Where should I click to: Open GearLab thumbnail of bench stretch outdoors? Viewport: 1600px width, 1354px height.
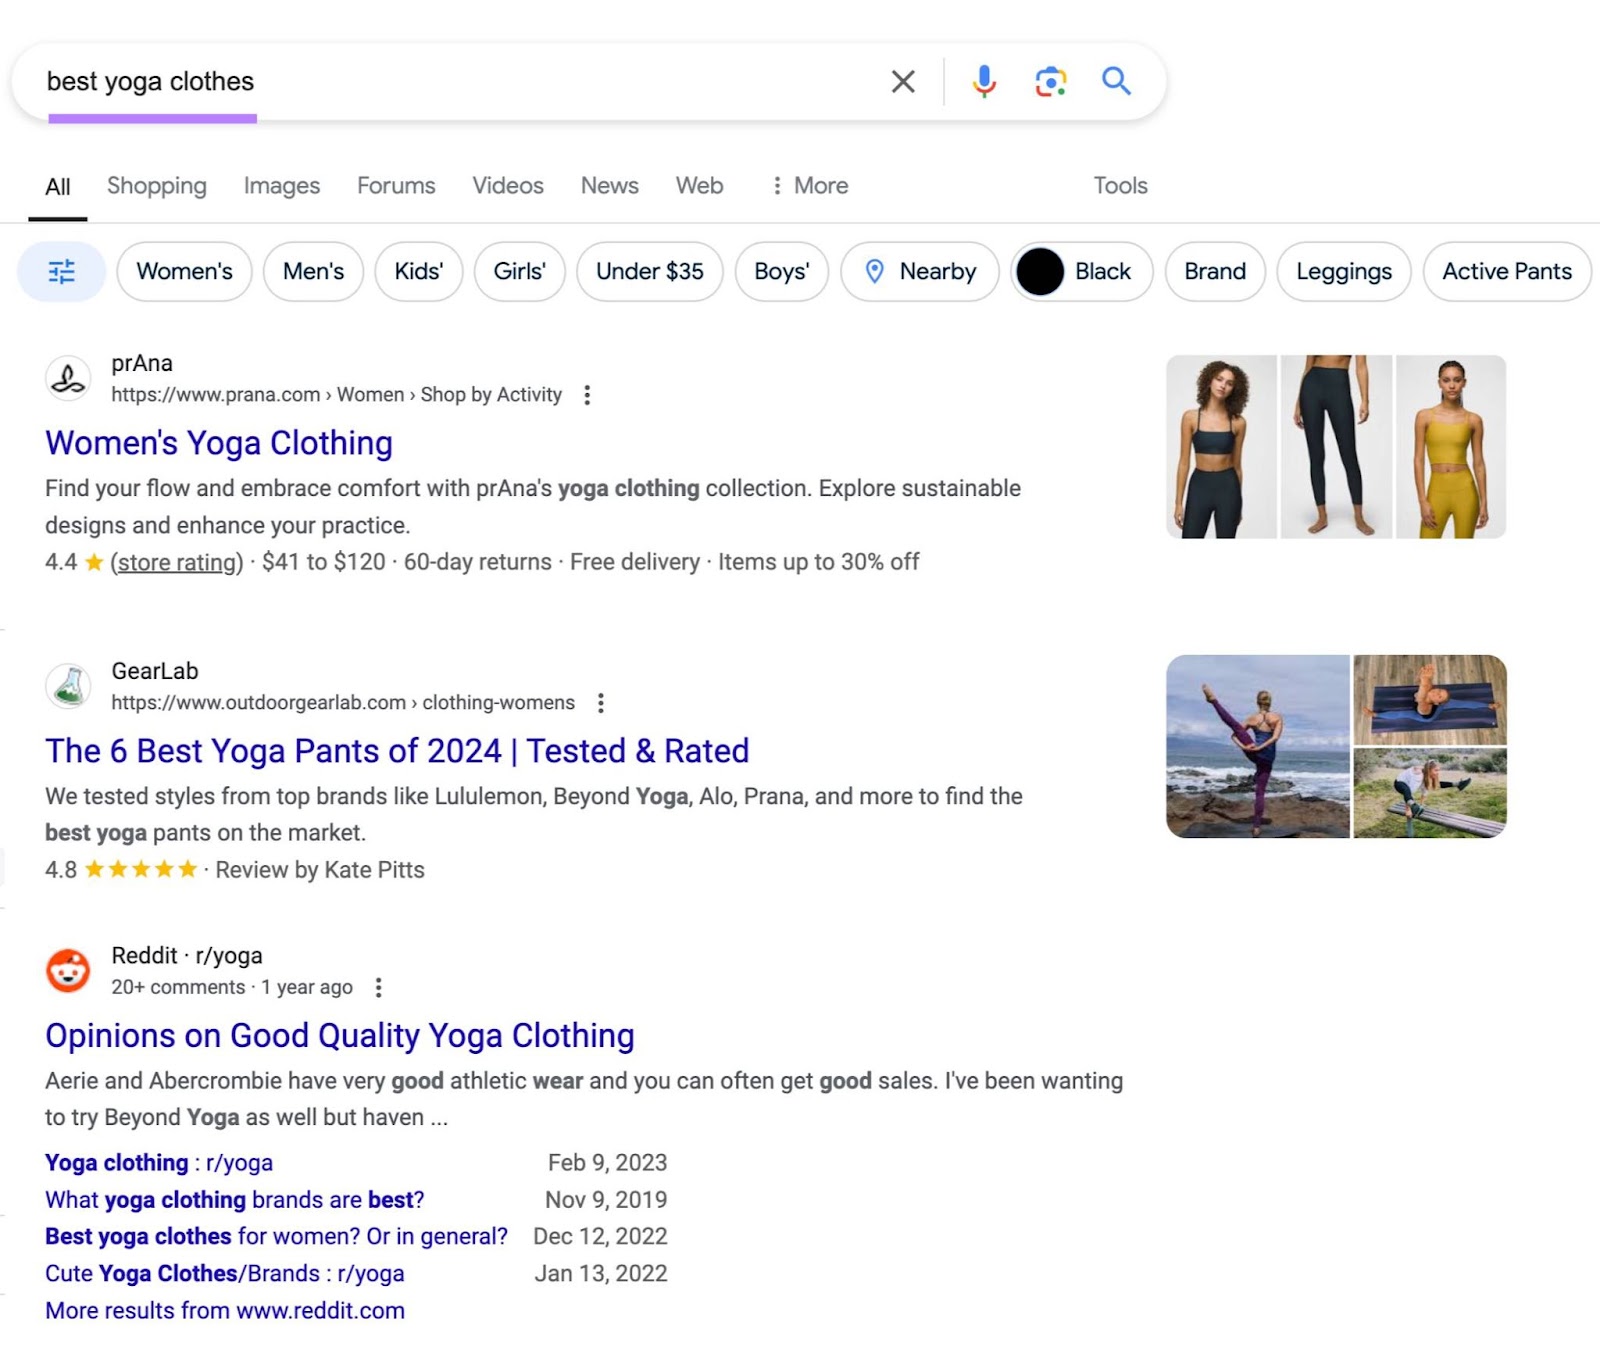1430,794
